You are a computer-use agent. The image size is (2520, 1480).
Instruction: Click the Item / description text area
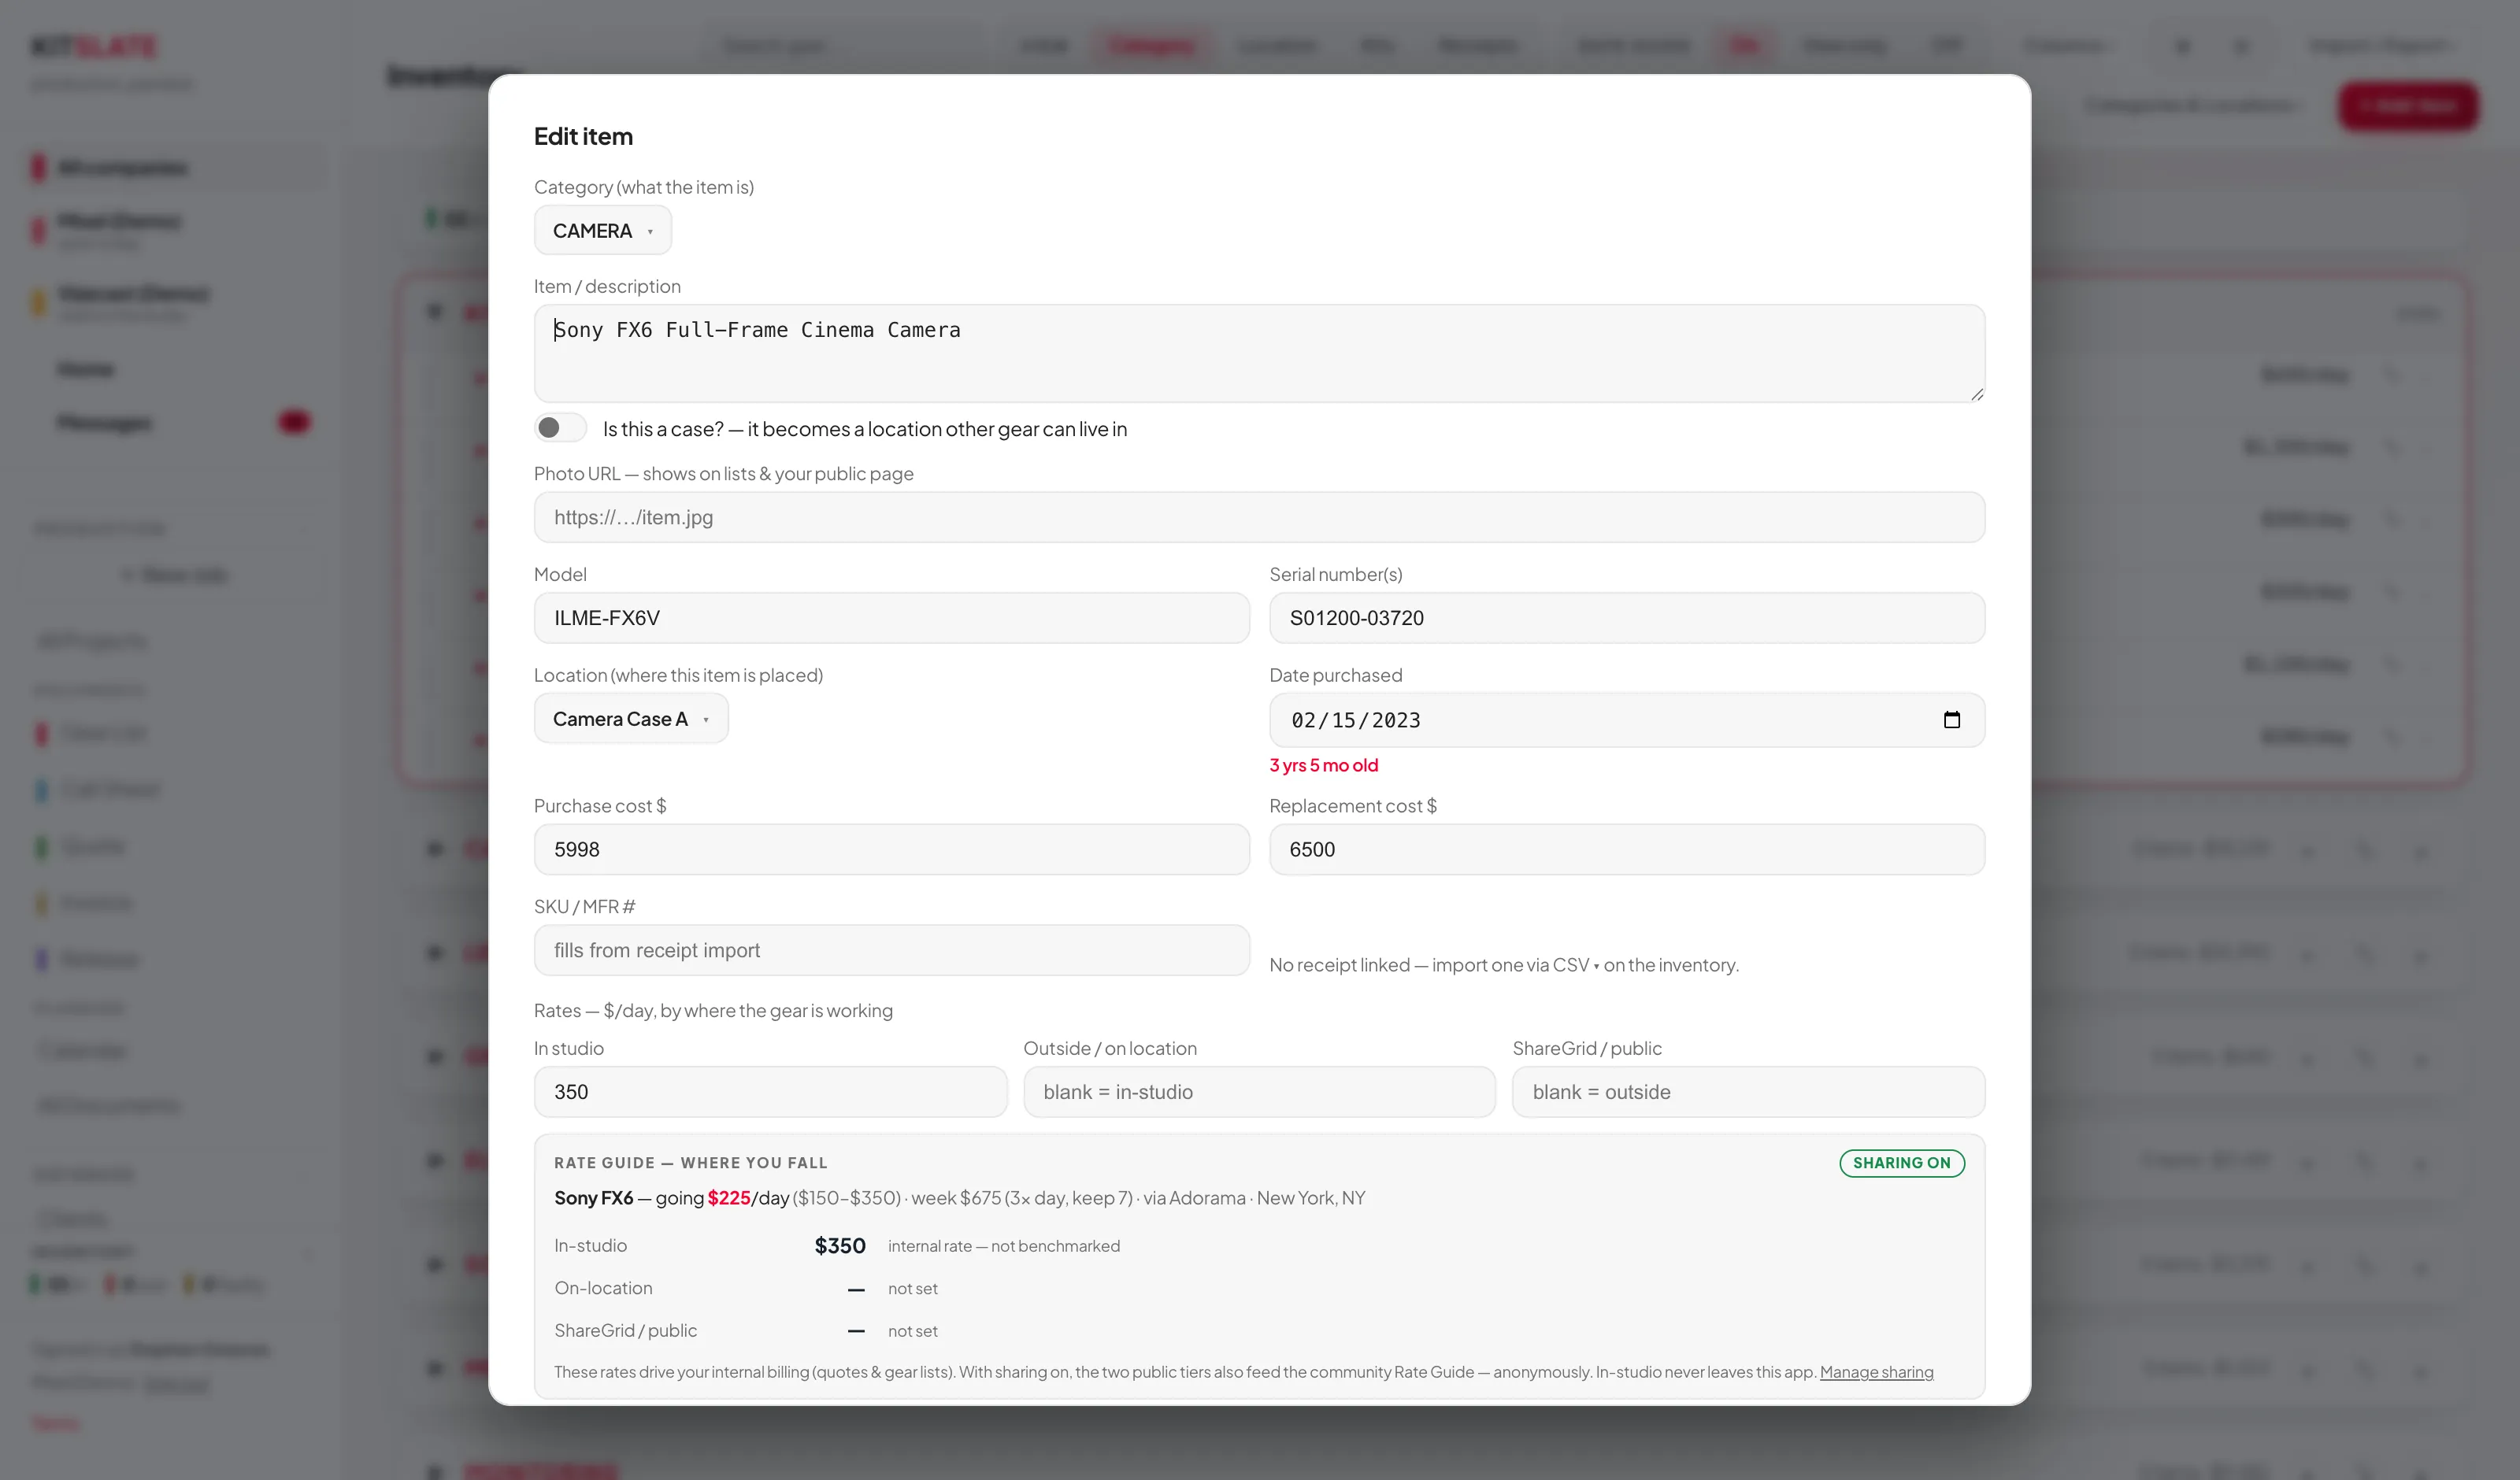1259,353
